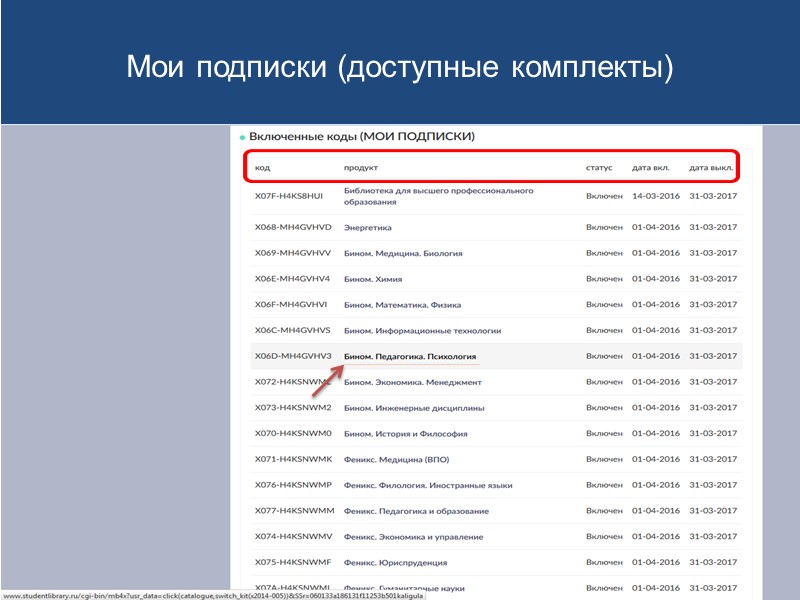Click the 'продукт' column header
This screenshot has height=600, width=800.
(361, 168)
